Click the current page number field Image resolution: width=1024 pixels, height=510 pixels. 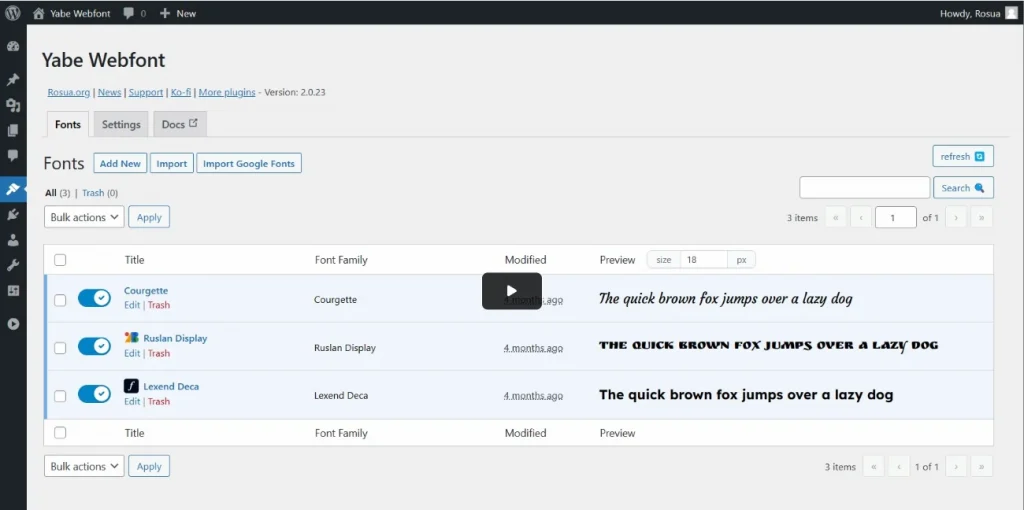click(x=895, y=217)
